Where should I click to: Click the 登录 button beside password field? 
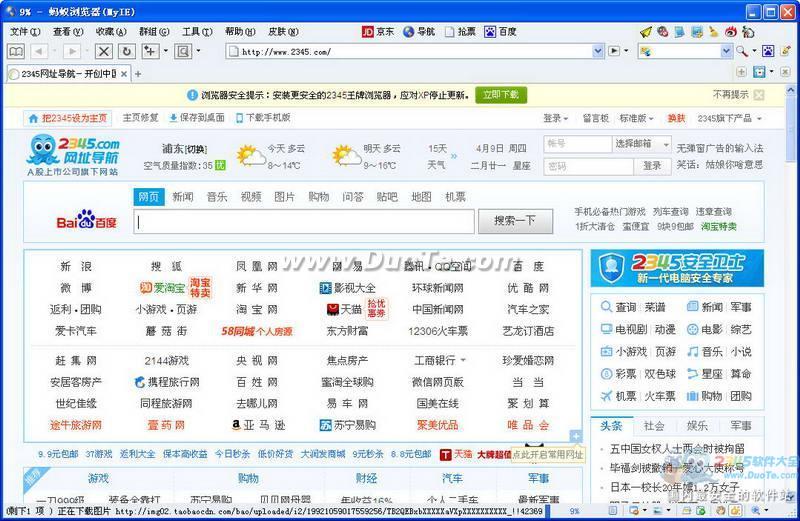[652, 166]
